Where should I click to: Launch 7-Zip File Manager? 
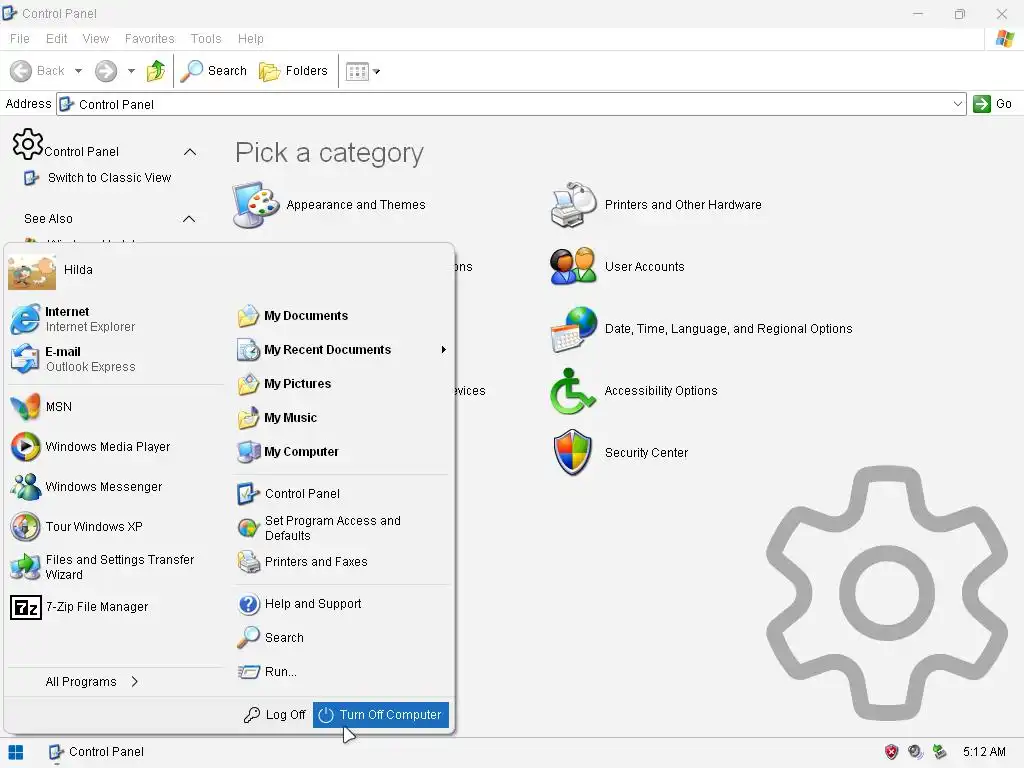click(x=80, y=607)
